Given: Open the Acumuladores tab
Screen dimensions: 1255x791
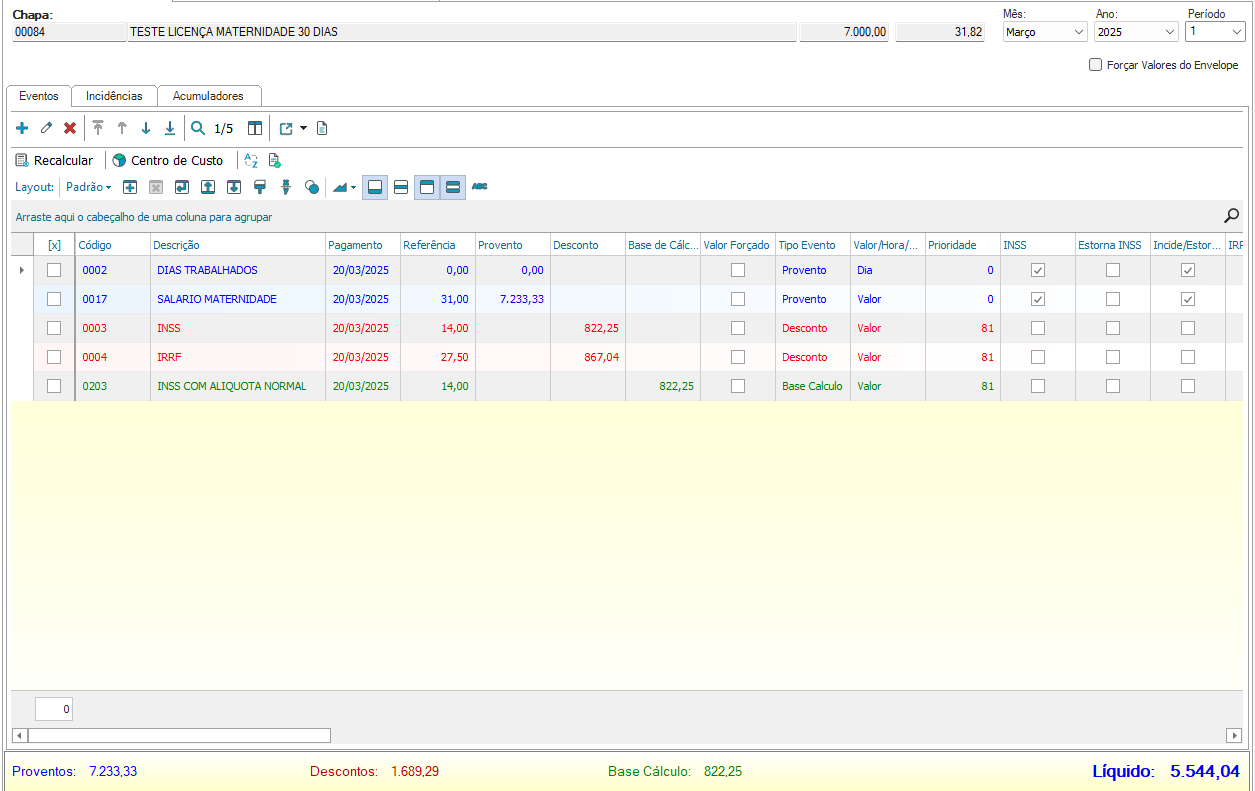Looking at the screenshot, I should [208, 96].
